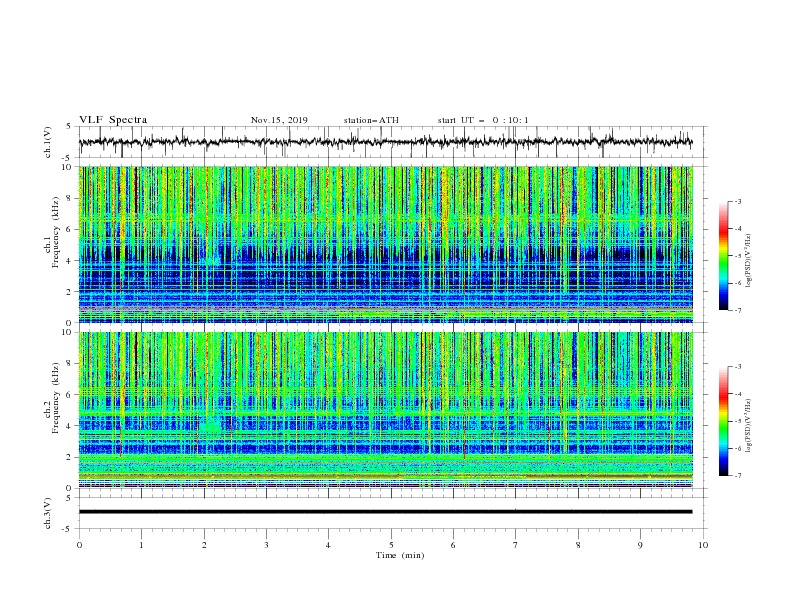The width and height of the screenshot is (792, 612).
Task: Click time axis tick label "2"
Action: coord(204,545)
